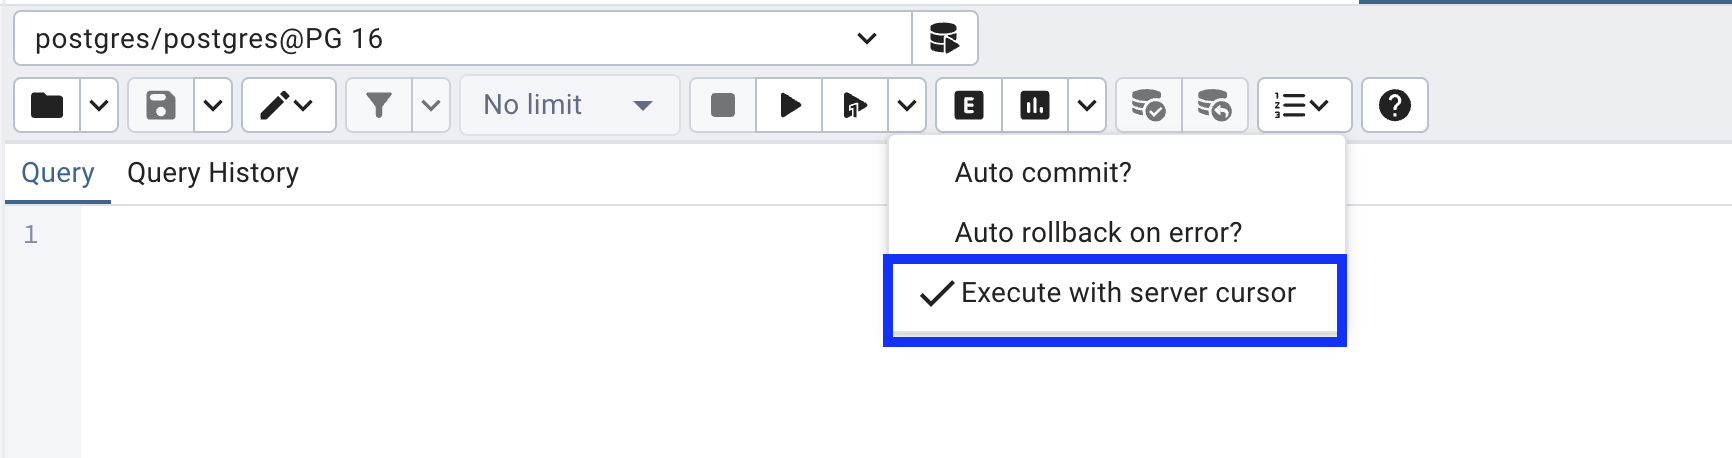
Task: Open the Edit pencil tool menu
Action: 288,105
